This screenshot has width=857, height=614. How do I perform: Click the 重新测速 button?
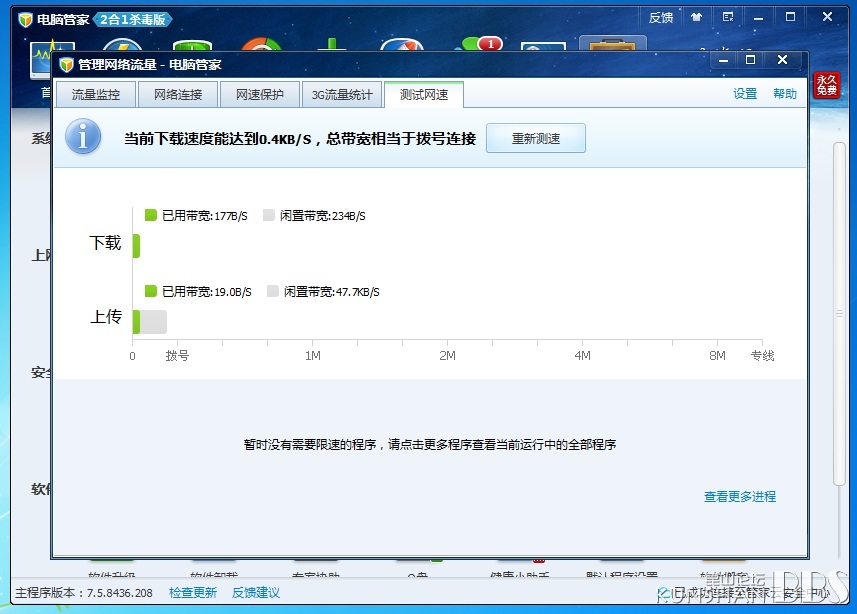536,138
